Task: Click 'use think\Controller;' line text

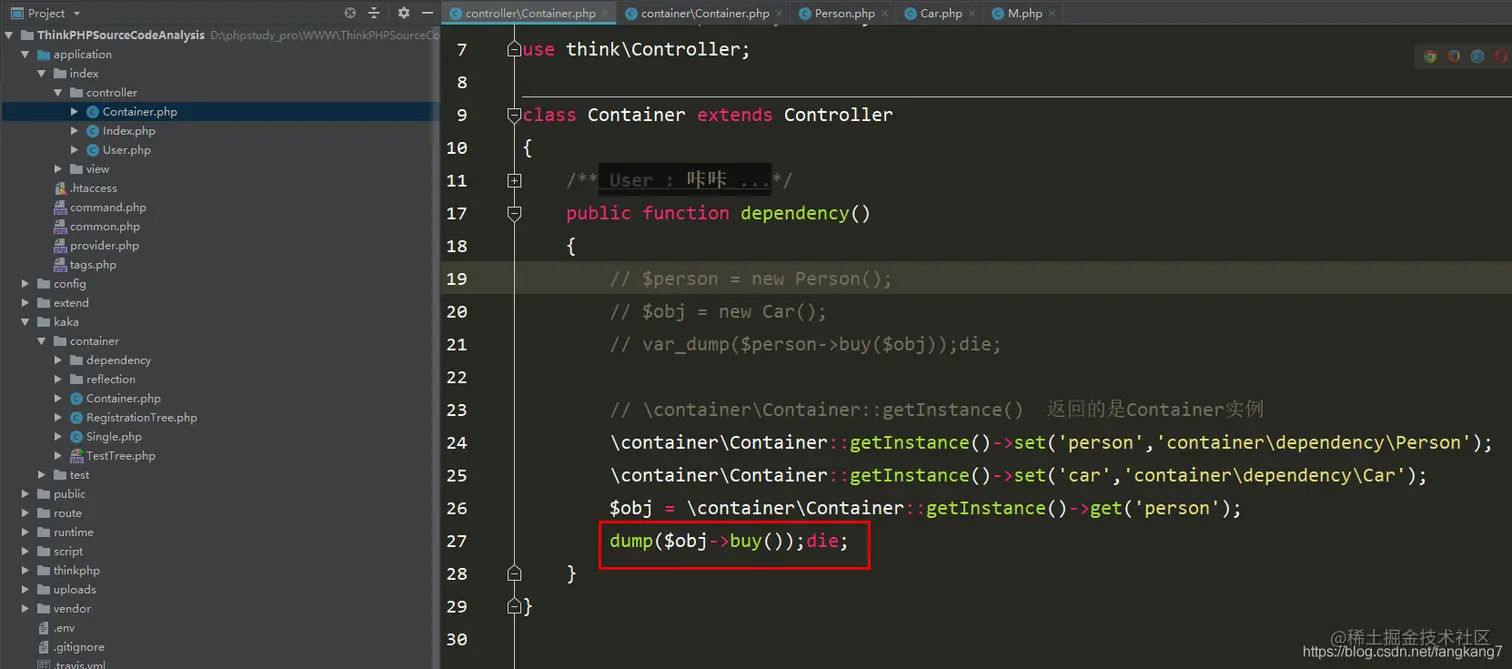Action: click(636, 49)
